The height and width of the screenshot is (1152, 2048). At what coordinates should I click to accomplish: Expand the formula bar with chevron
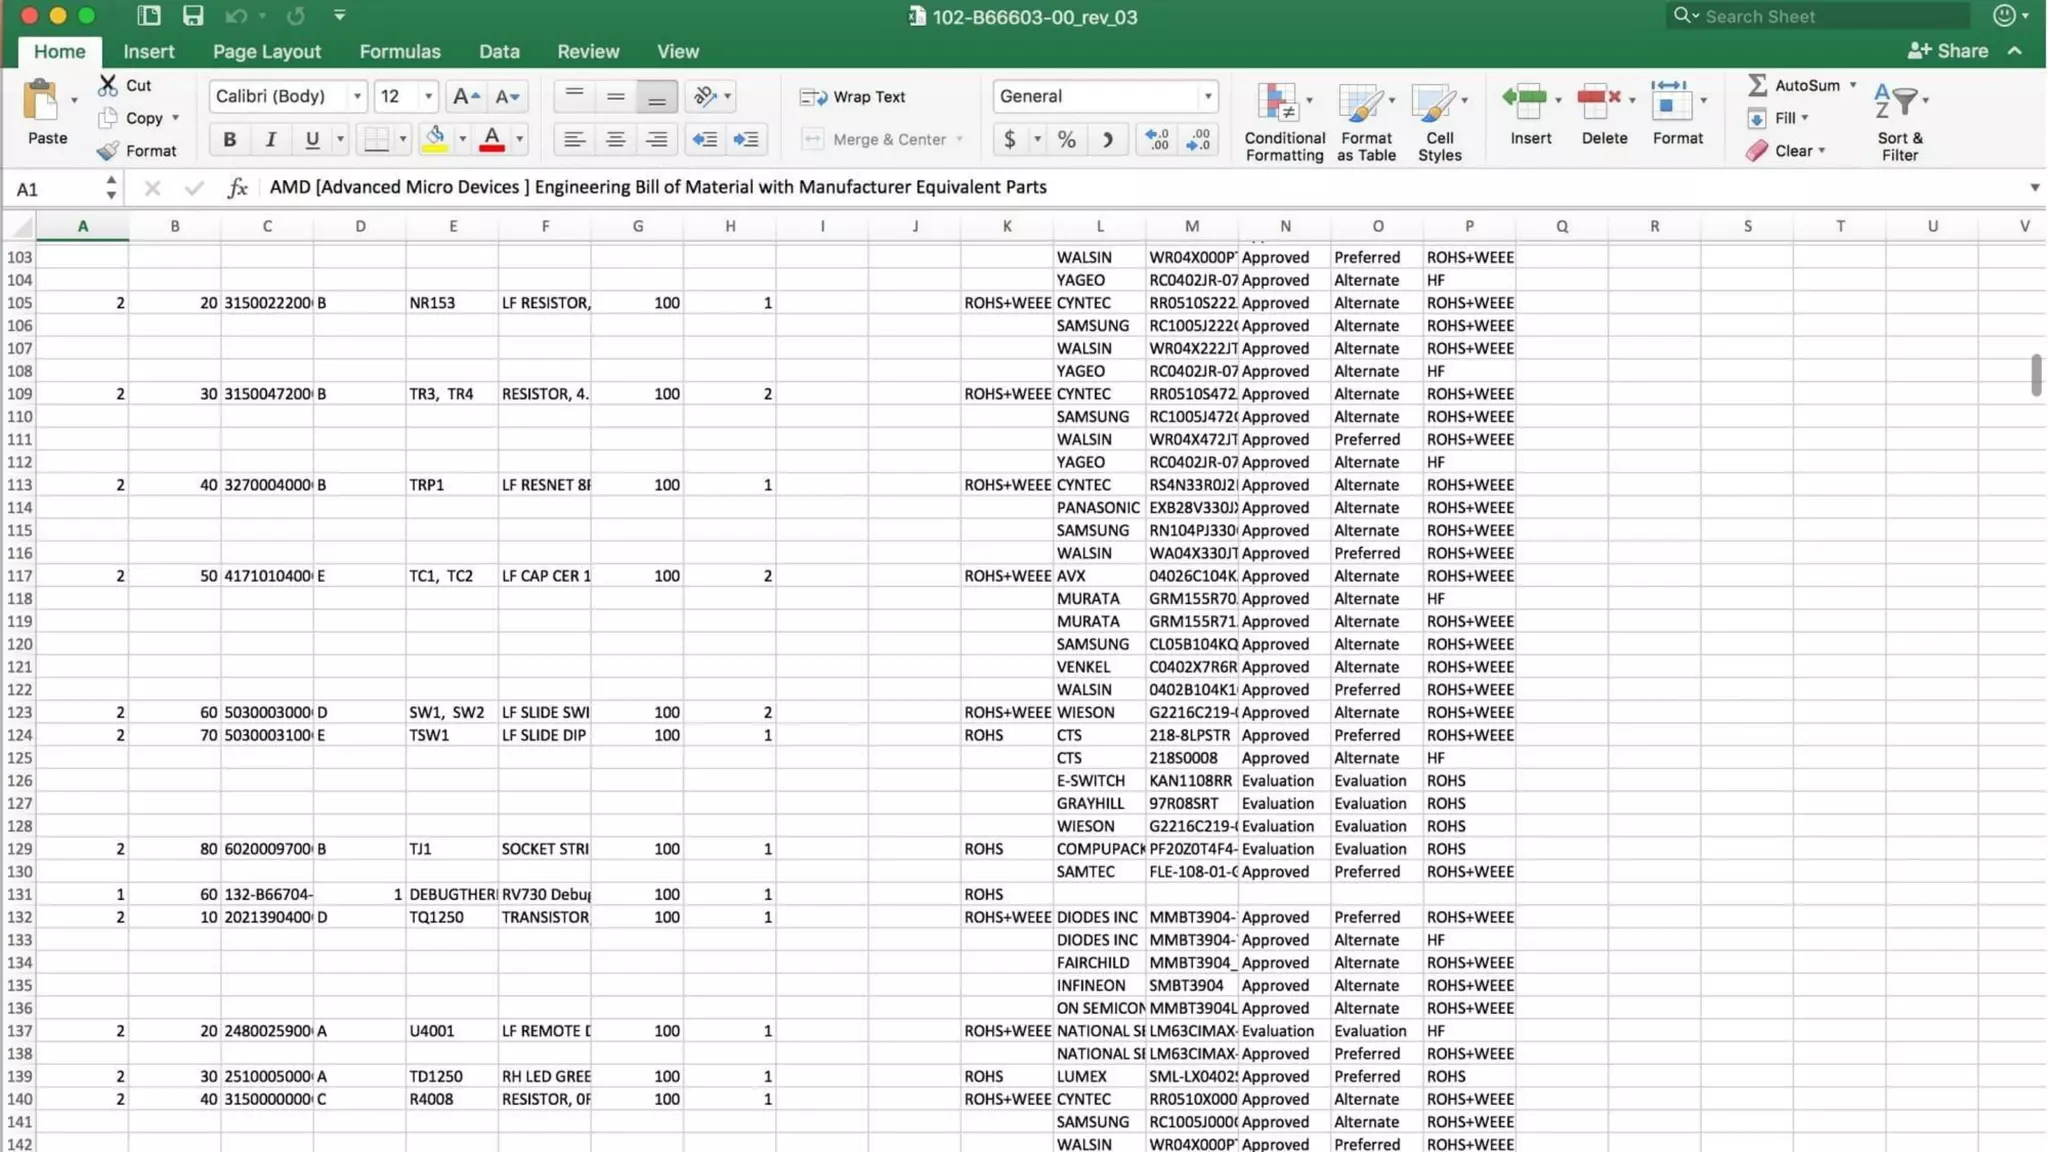[x=2034, y=188]
